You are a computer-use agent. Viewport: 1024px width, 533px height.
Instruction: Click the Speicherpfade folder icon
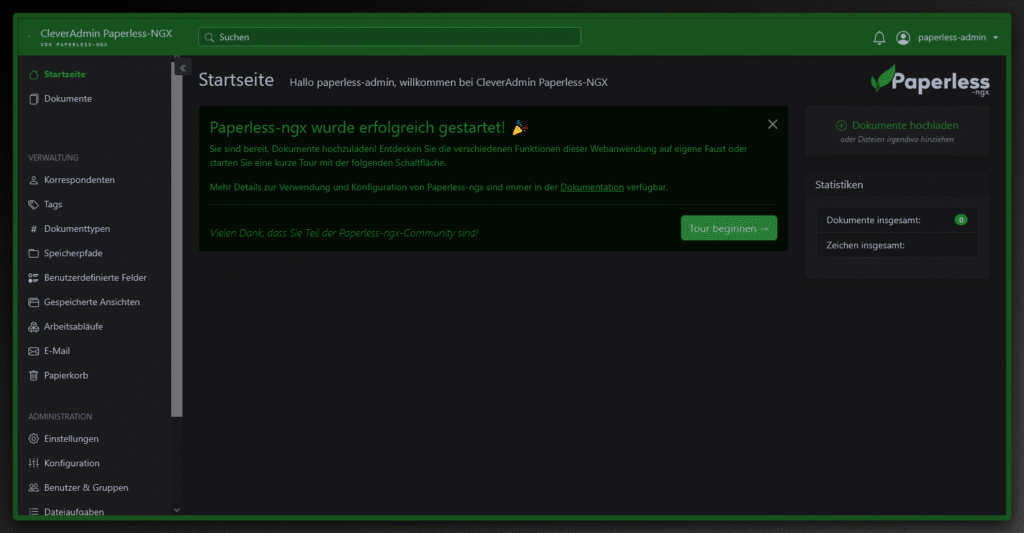coord(34,253)
